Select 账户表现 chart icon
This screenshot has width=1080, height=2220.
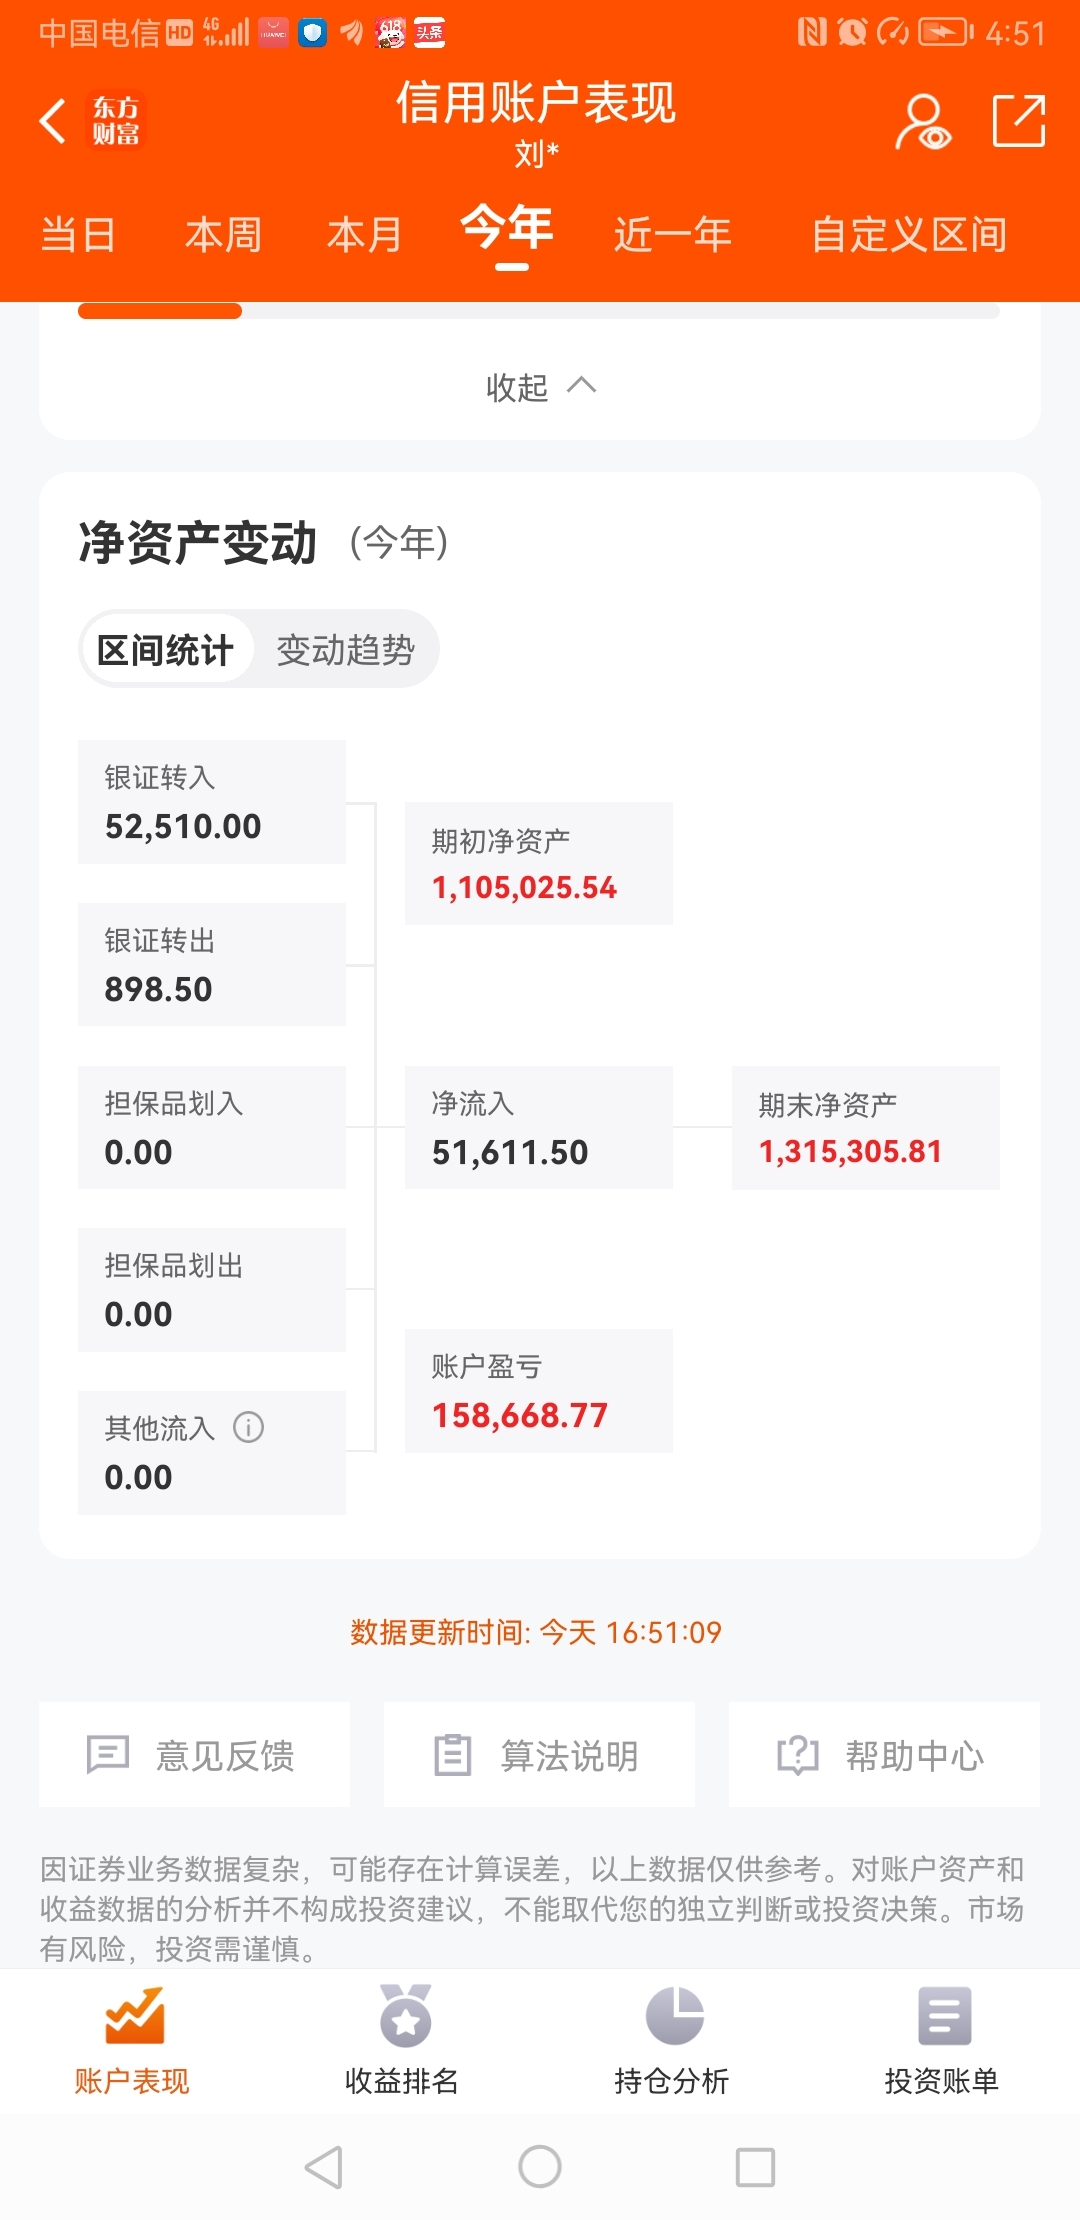tap(135, 2015)
